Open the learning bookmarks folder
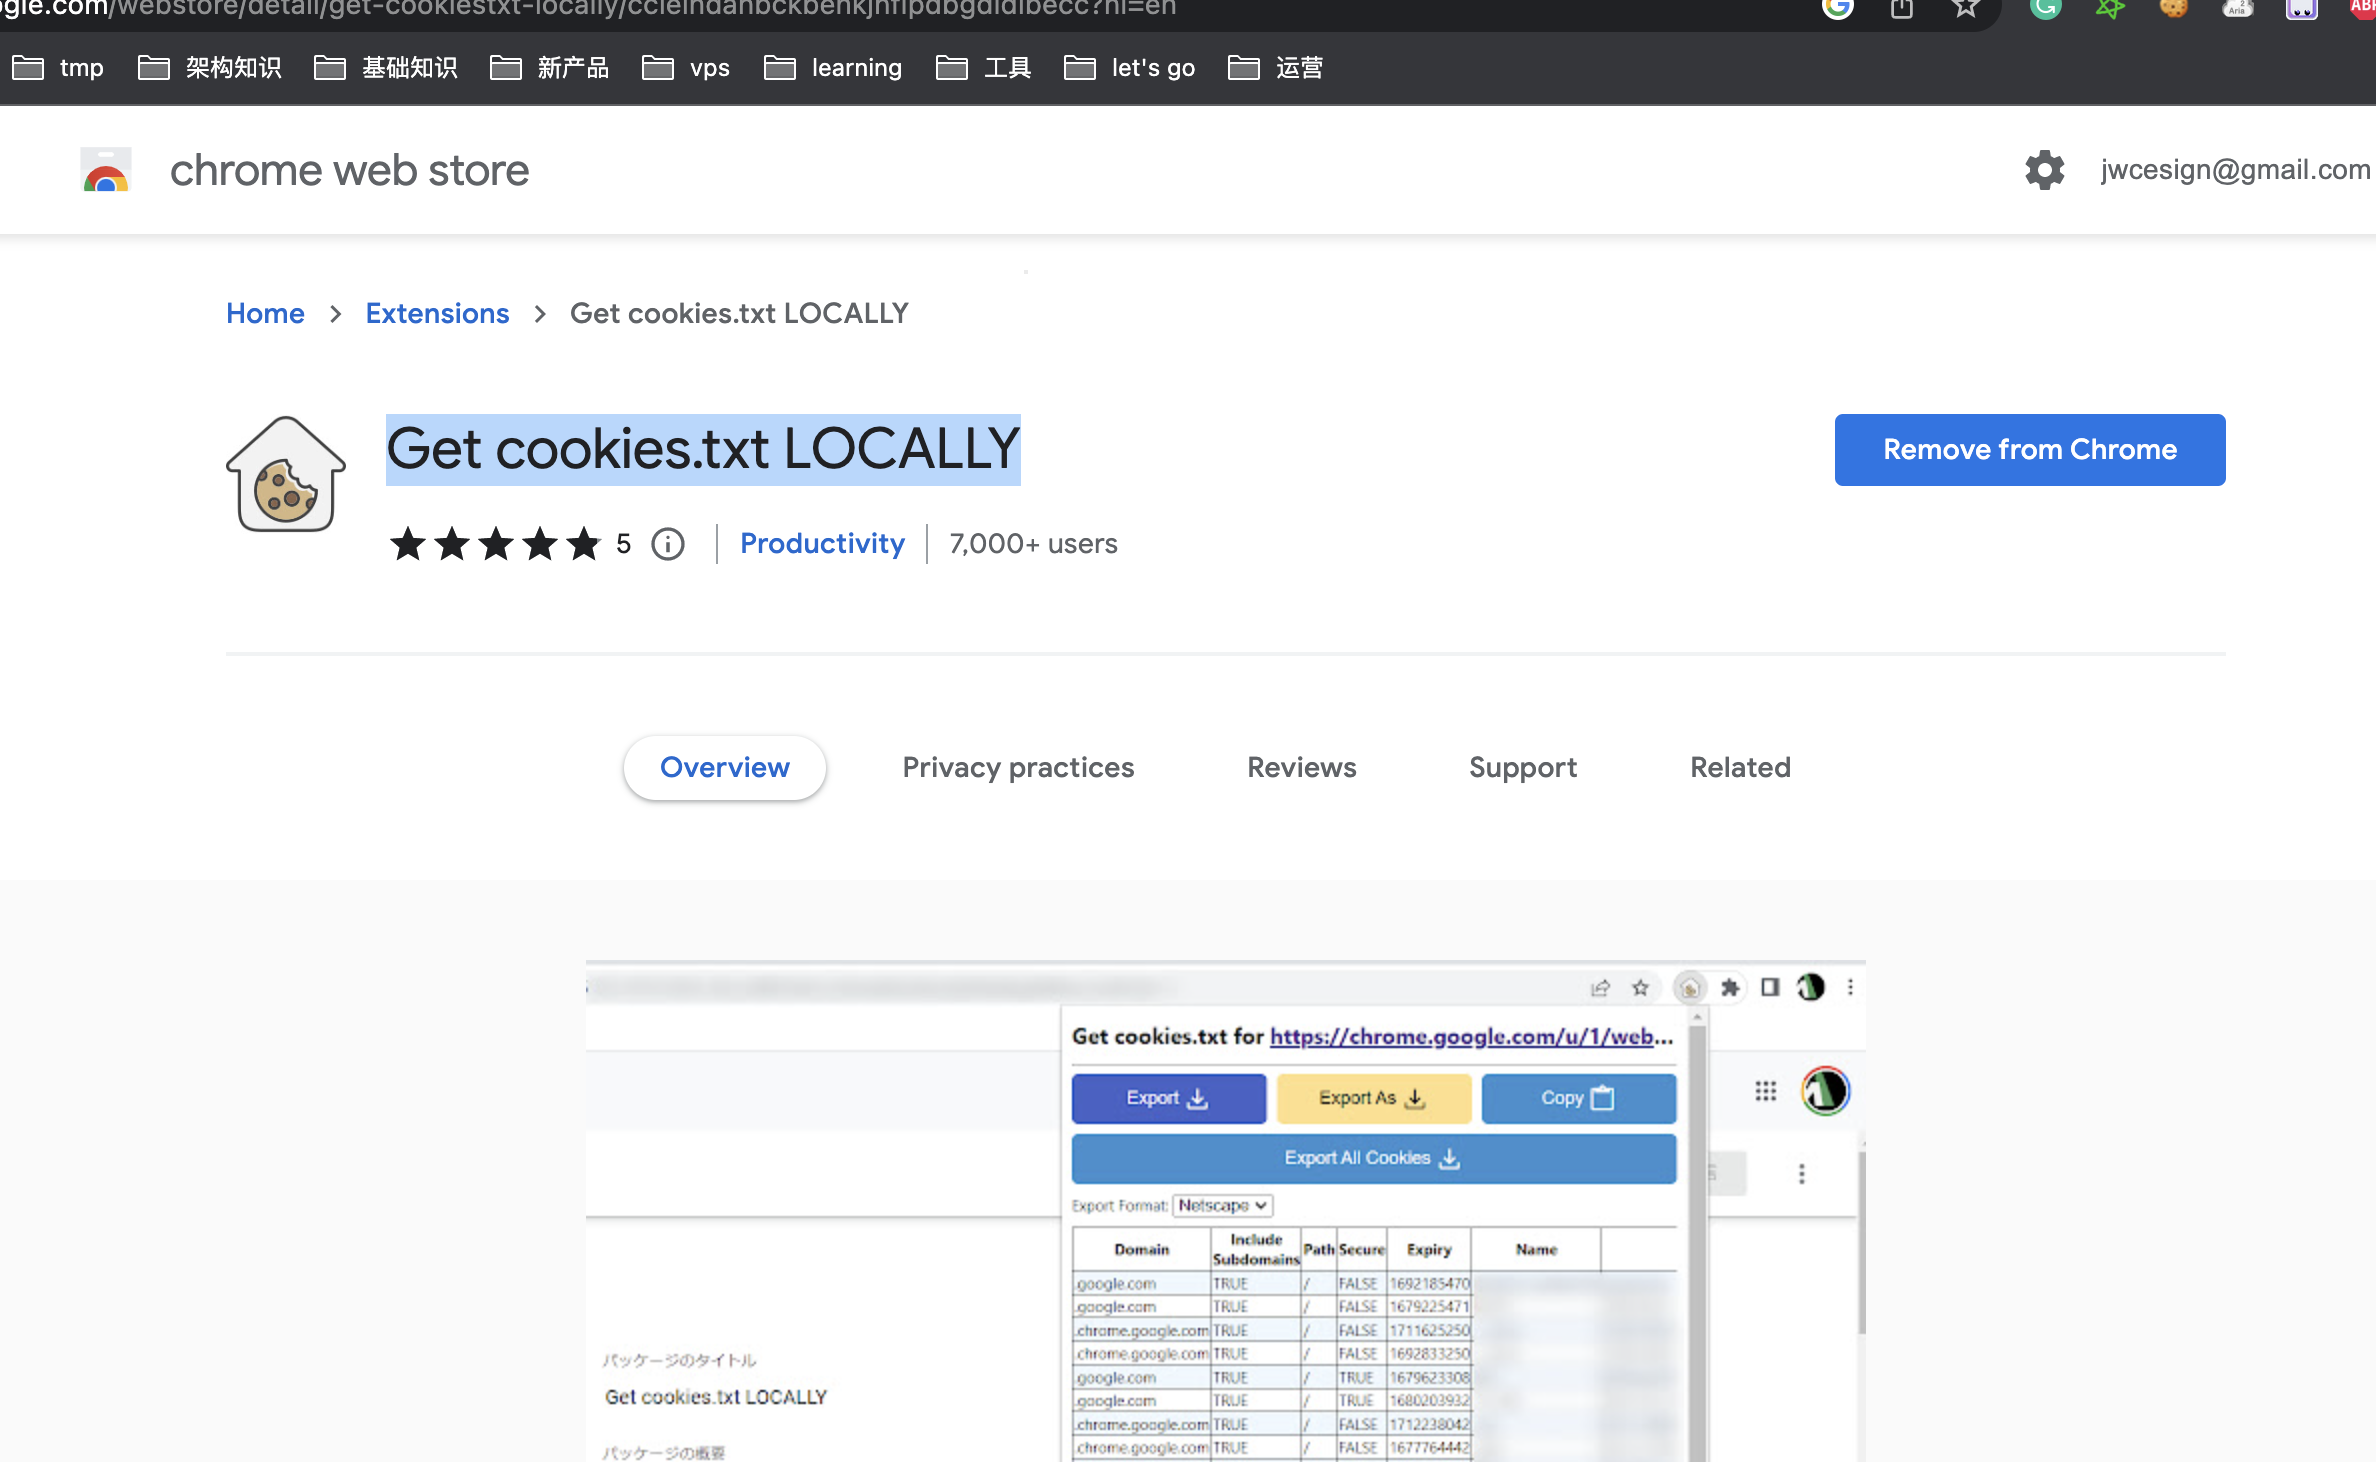 [x=833, y=68]
